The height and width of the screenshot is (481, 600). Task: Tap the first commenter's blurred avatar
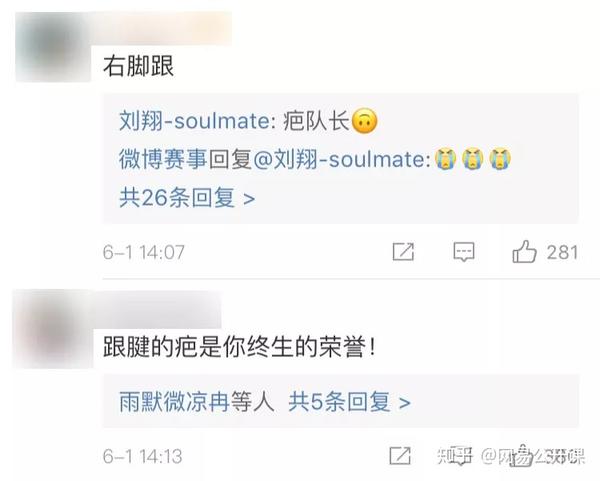click(x=54, y=47)
